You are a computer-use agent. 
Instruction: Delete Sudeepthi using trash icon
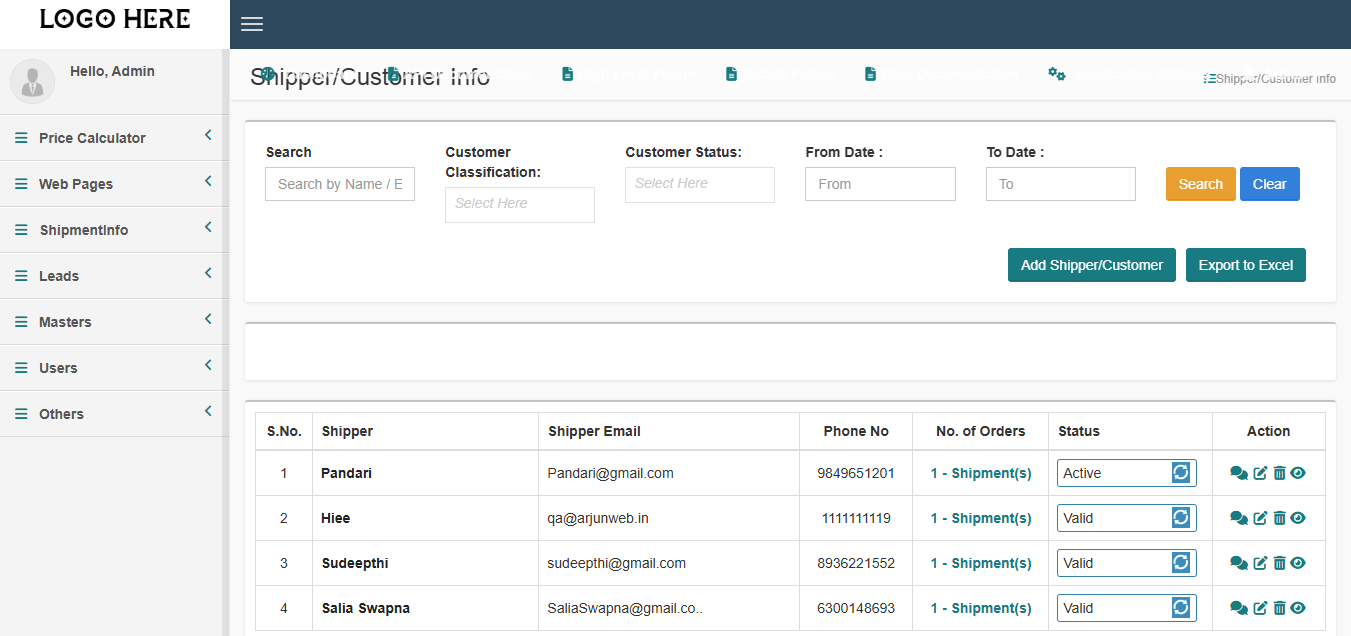click(x=1279, y=564)
